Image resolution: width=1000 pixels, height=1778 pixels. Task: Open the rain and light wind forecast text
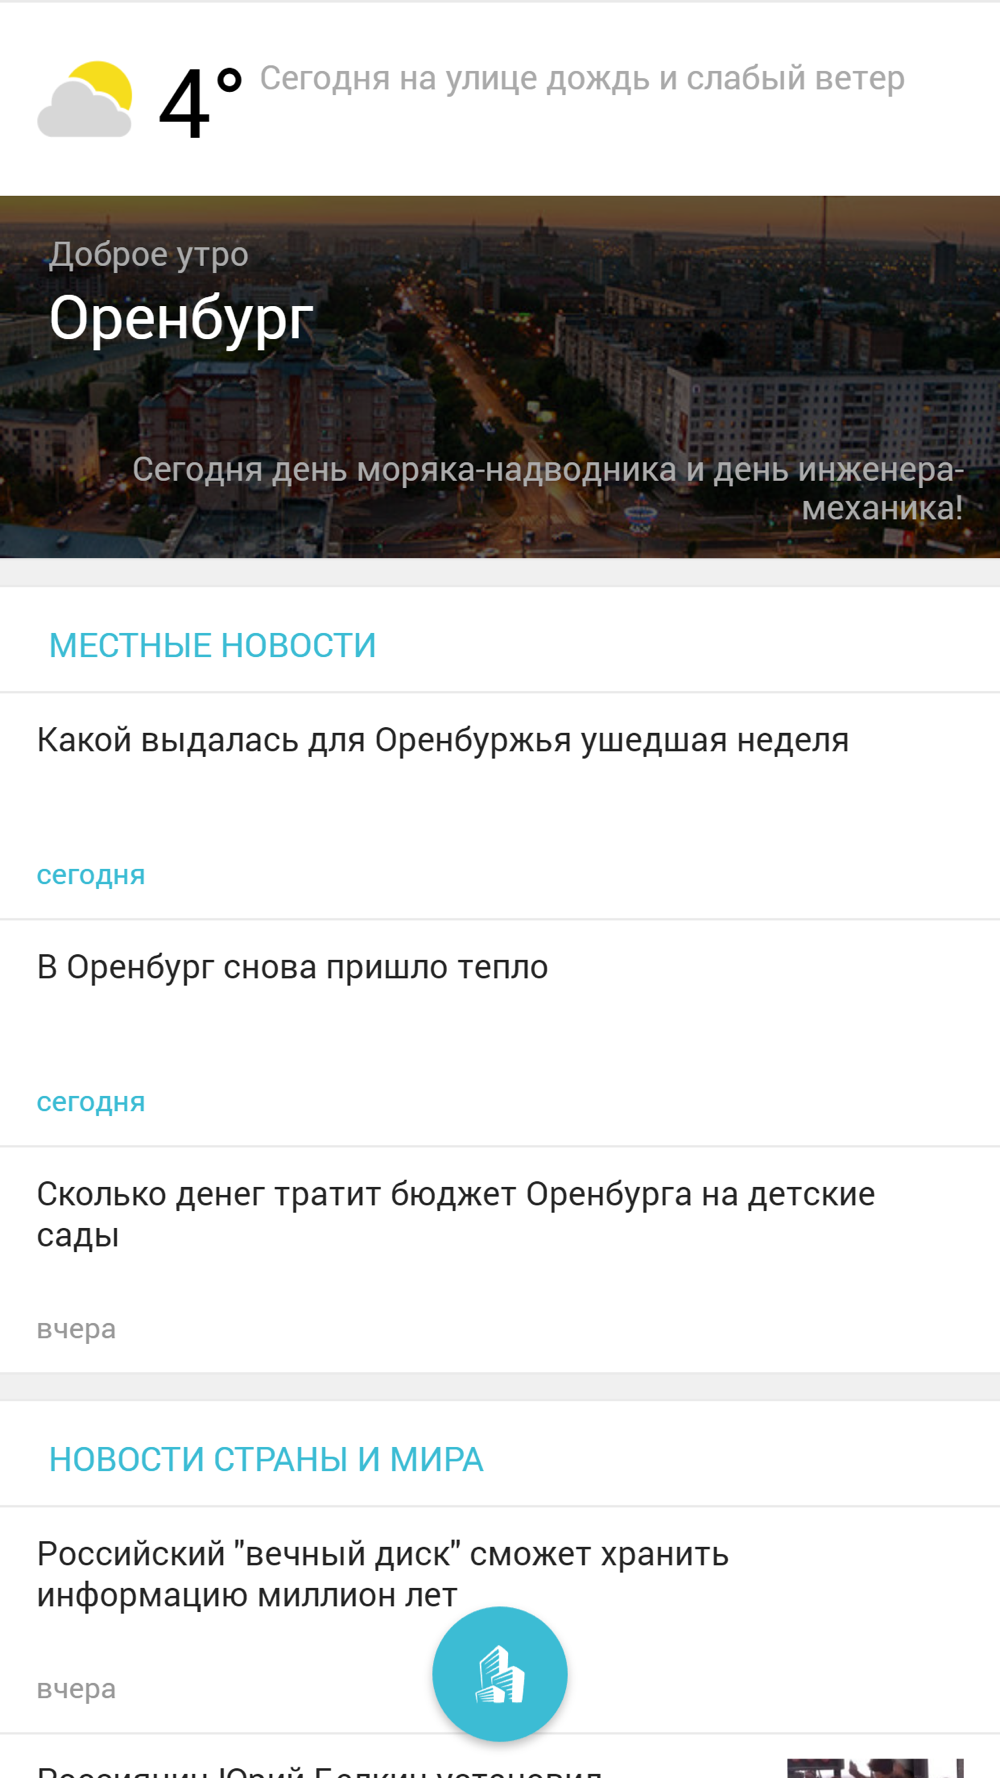point(582,78)
